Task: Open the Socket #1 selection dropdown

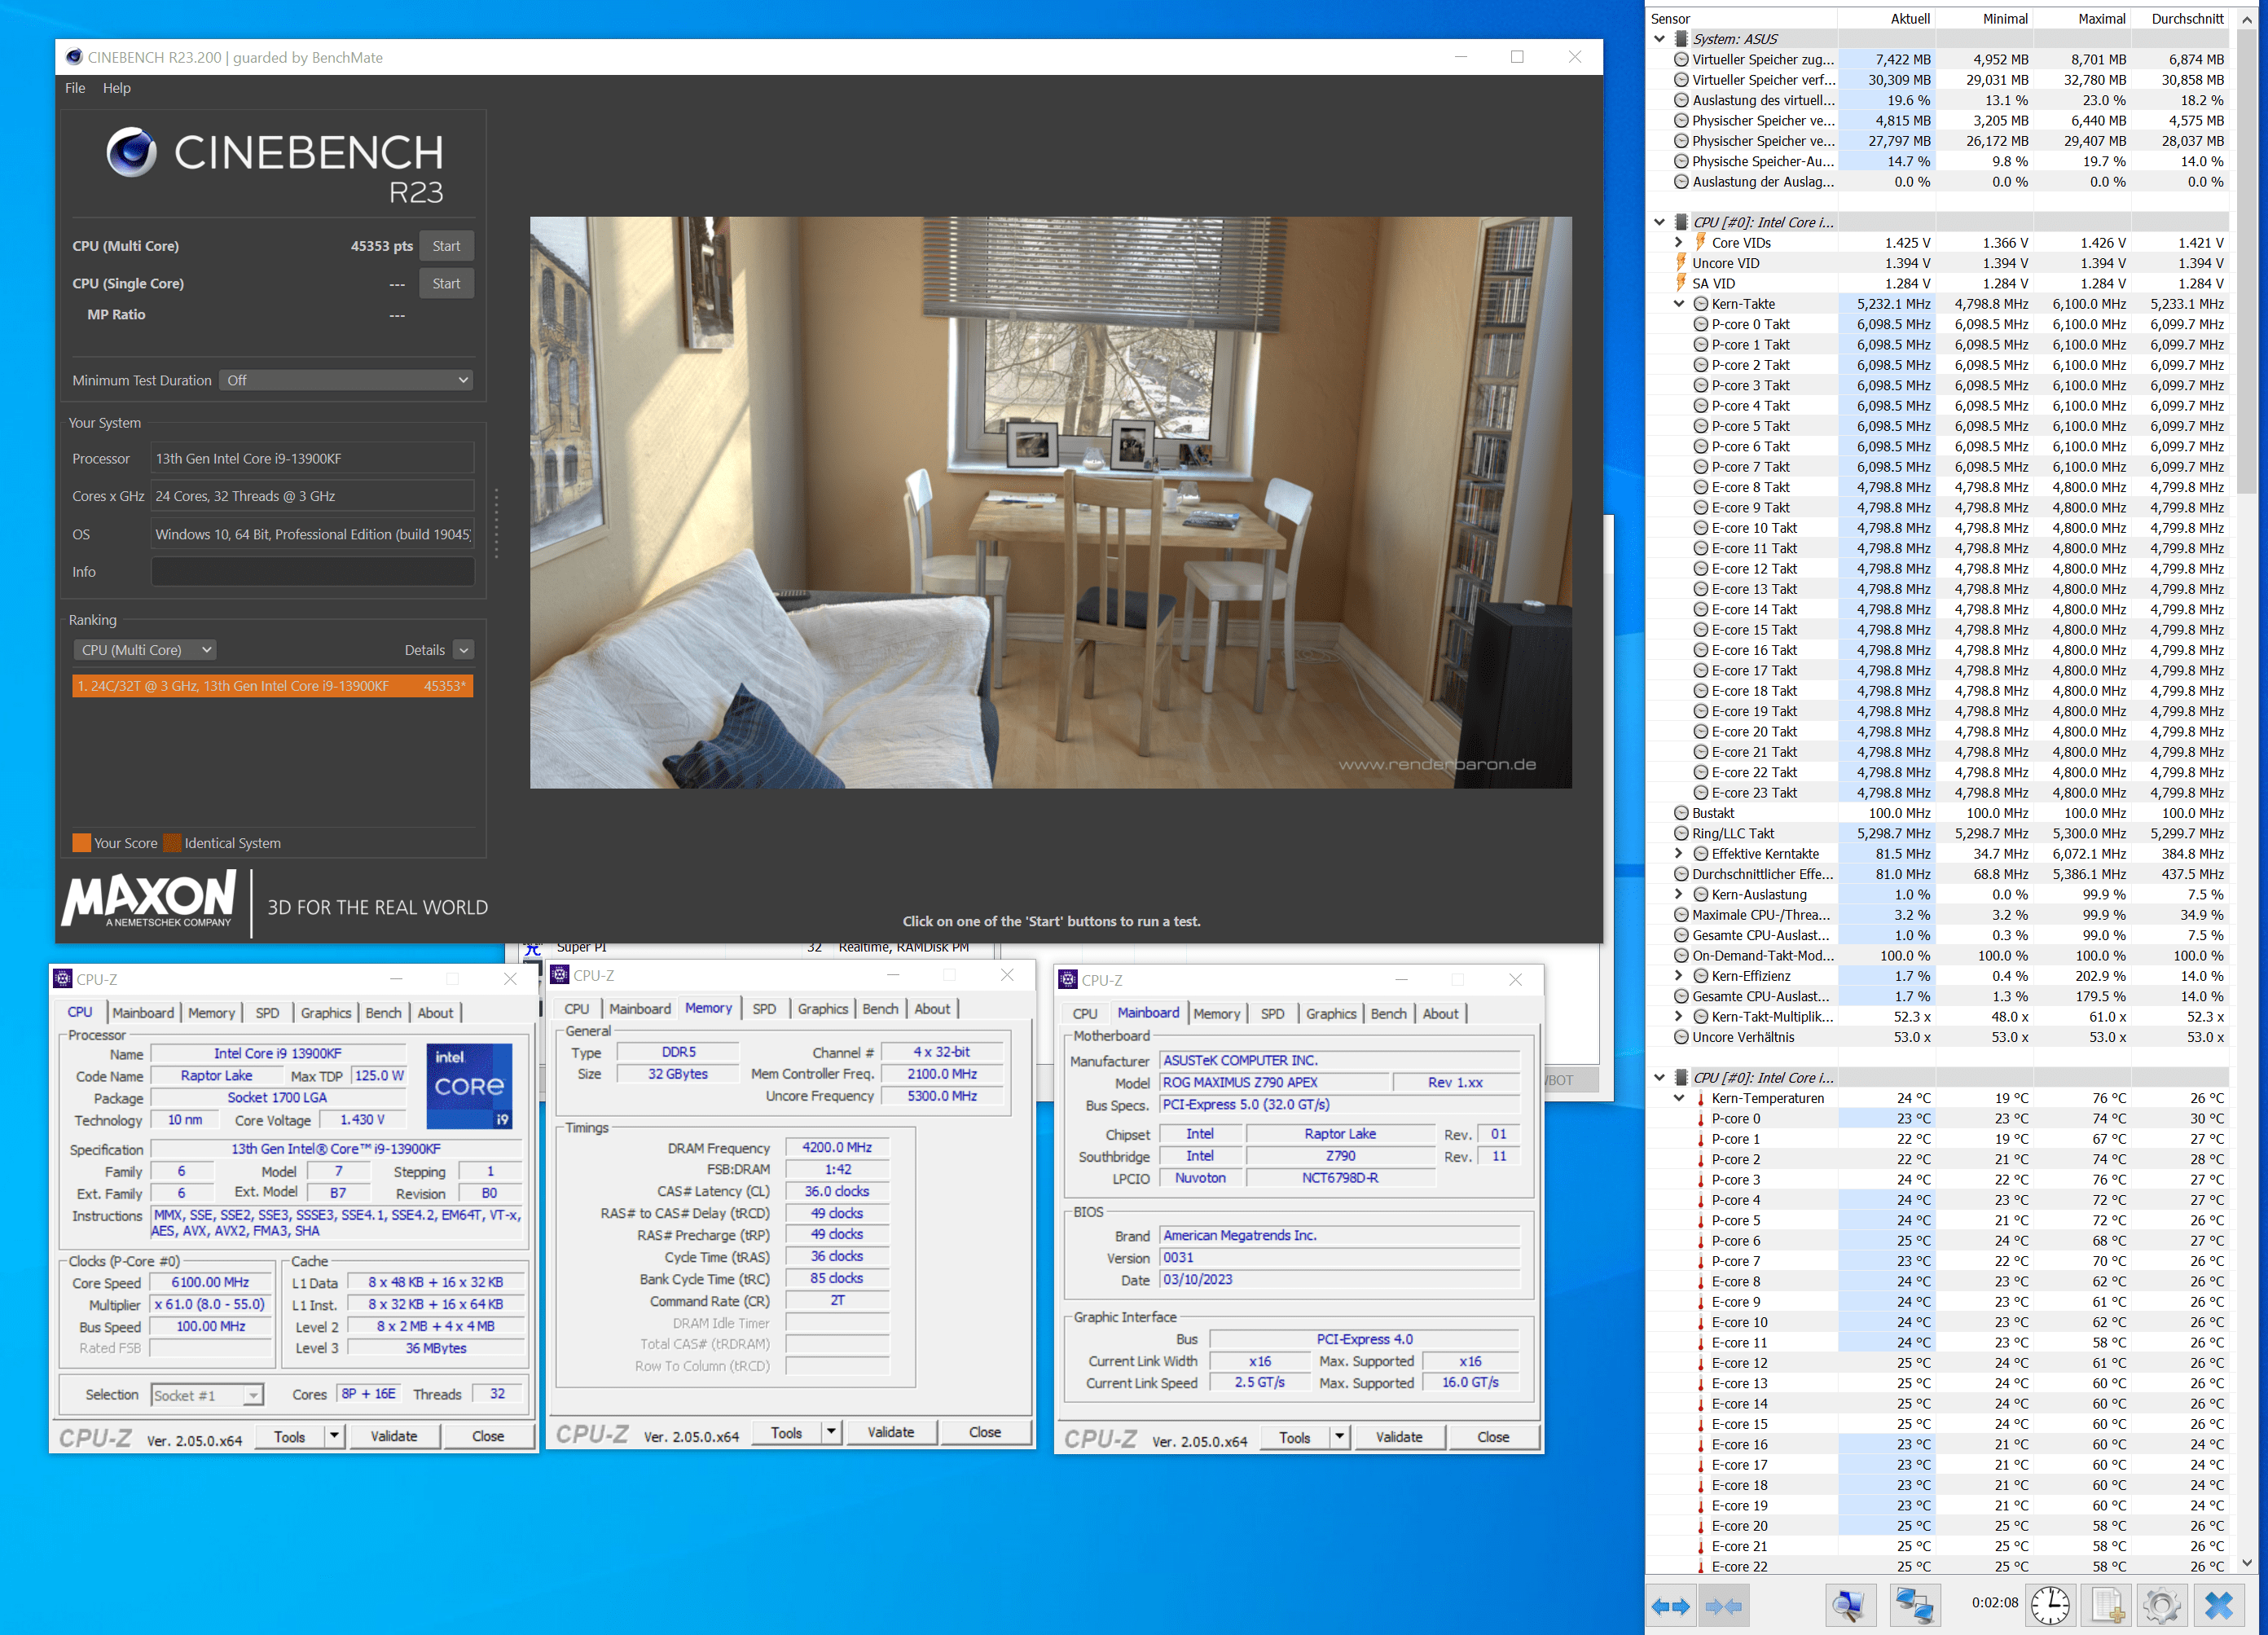Action: (206, 1394)
